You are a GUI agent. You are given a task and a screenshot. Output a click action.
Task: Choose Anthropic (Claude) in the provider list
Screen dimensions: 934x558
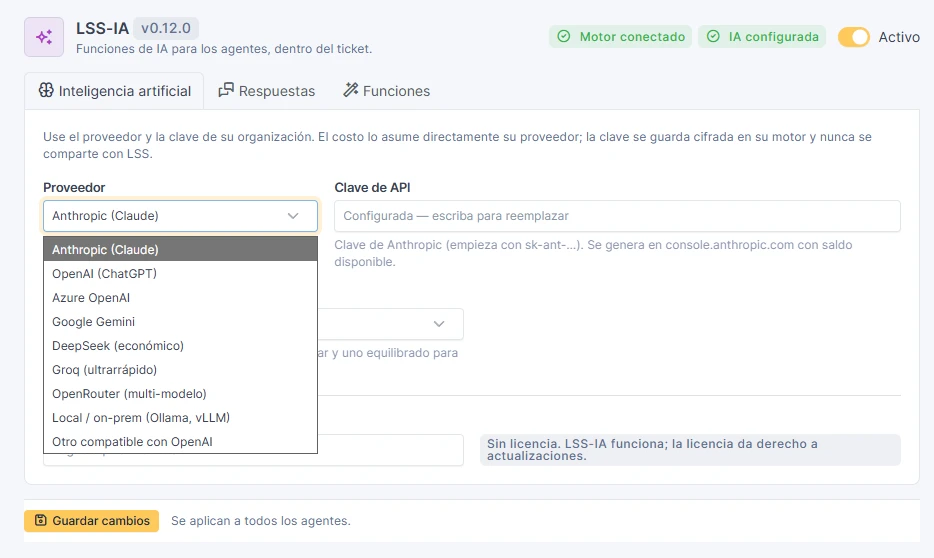(180, 250)
